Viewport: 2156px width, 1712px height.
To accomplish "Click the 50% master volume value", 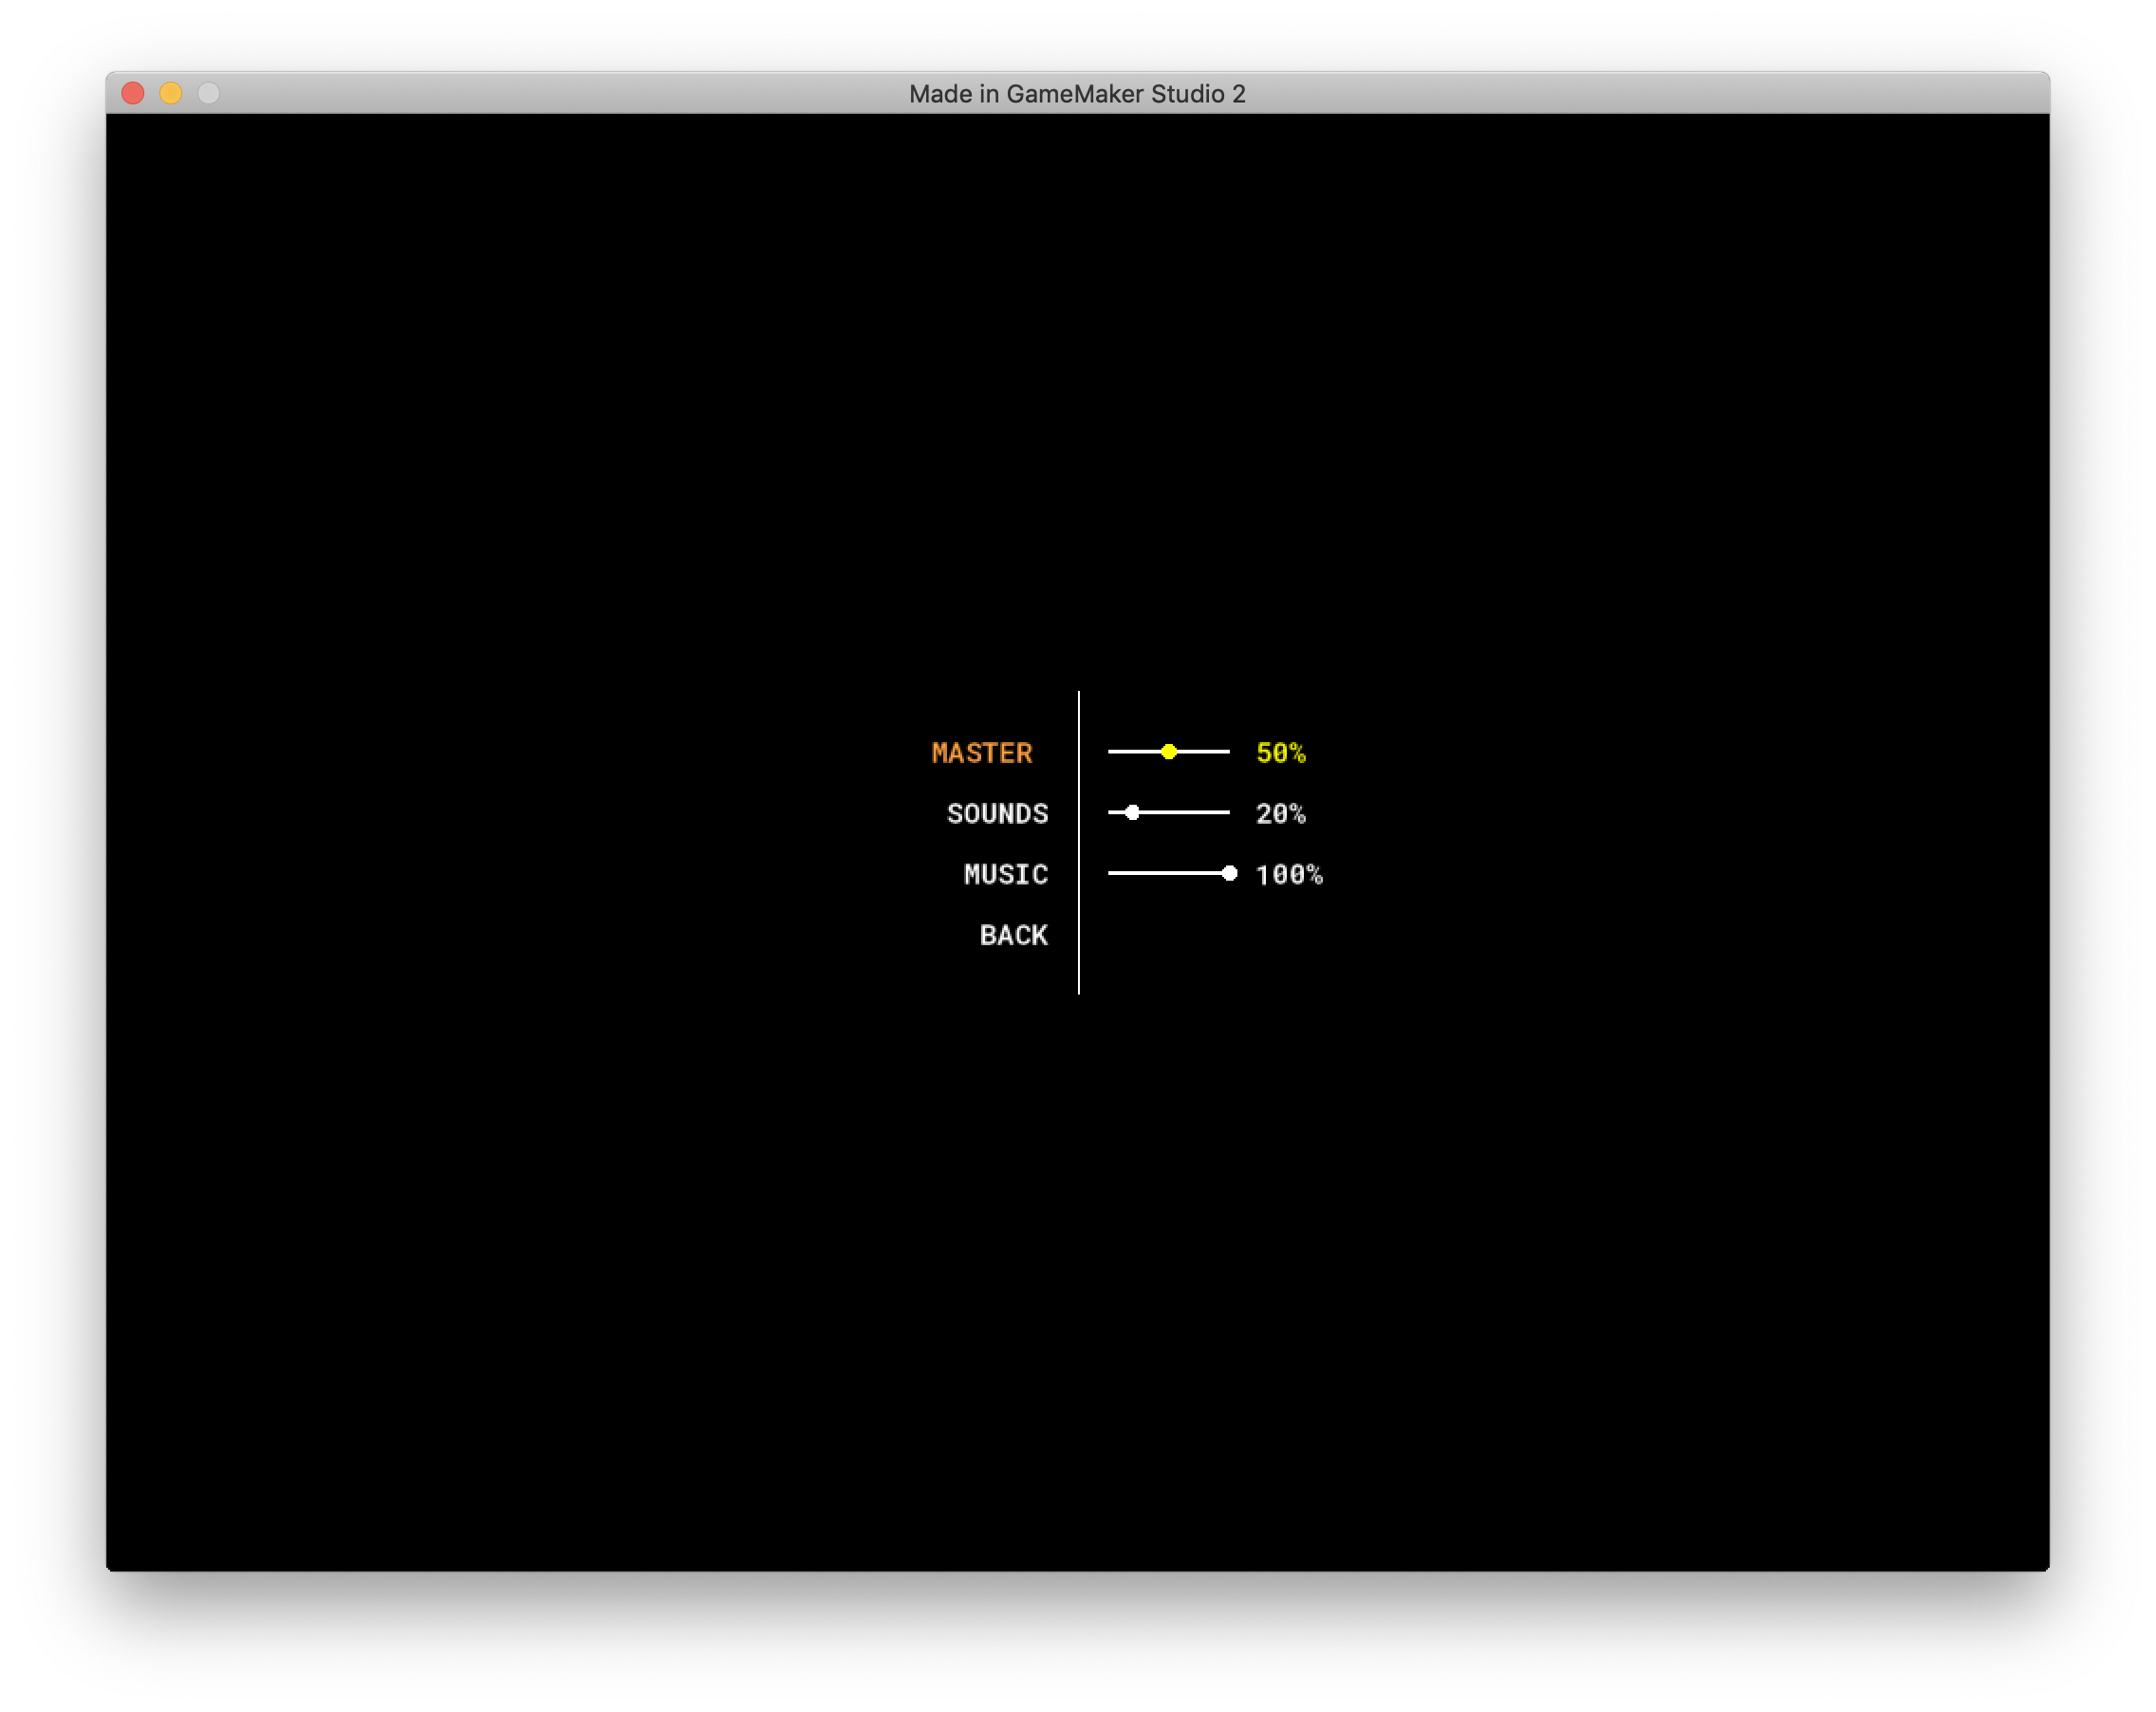I will pyautogui.click(x=1280, y=753).
